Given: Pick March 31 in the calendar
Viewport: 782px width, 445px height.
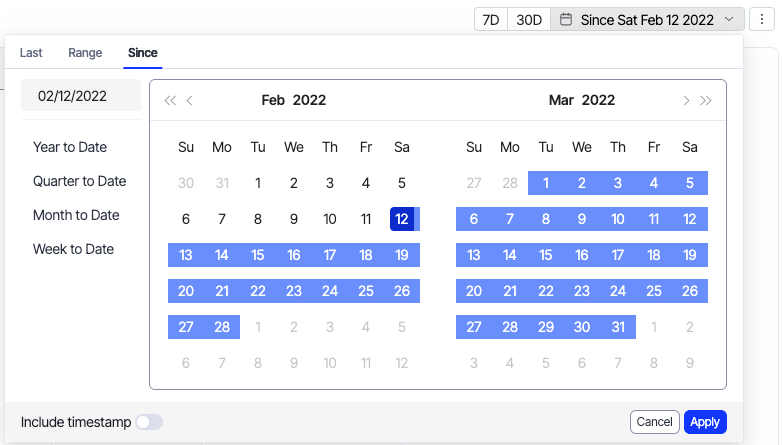Looking at the screenshot, I should pos(618,327).
